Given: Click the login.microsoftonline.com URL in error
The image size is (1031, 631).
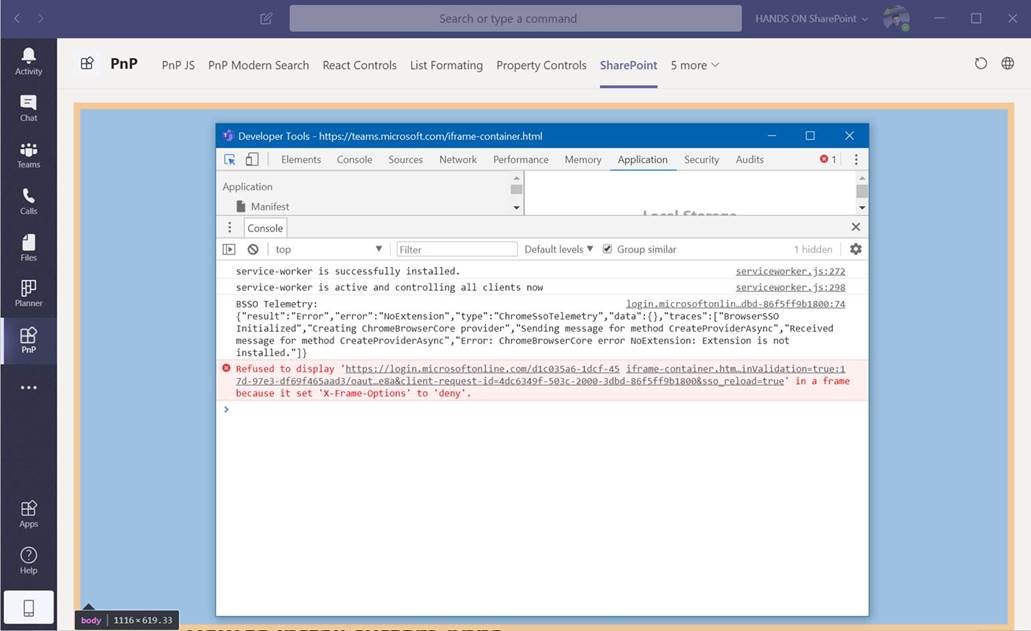Looking at the screenshot, I should 482,369.
